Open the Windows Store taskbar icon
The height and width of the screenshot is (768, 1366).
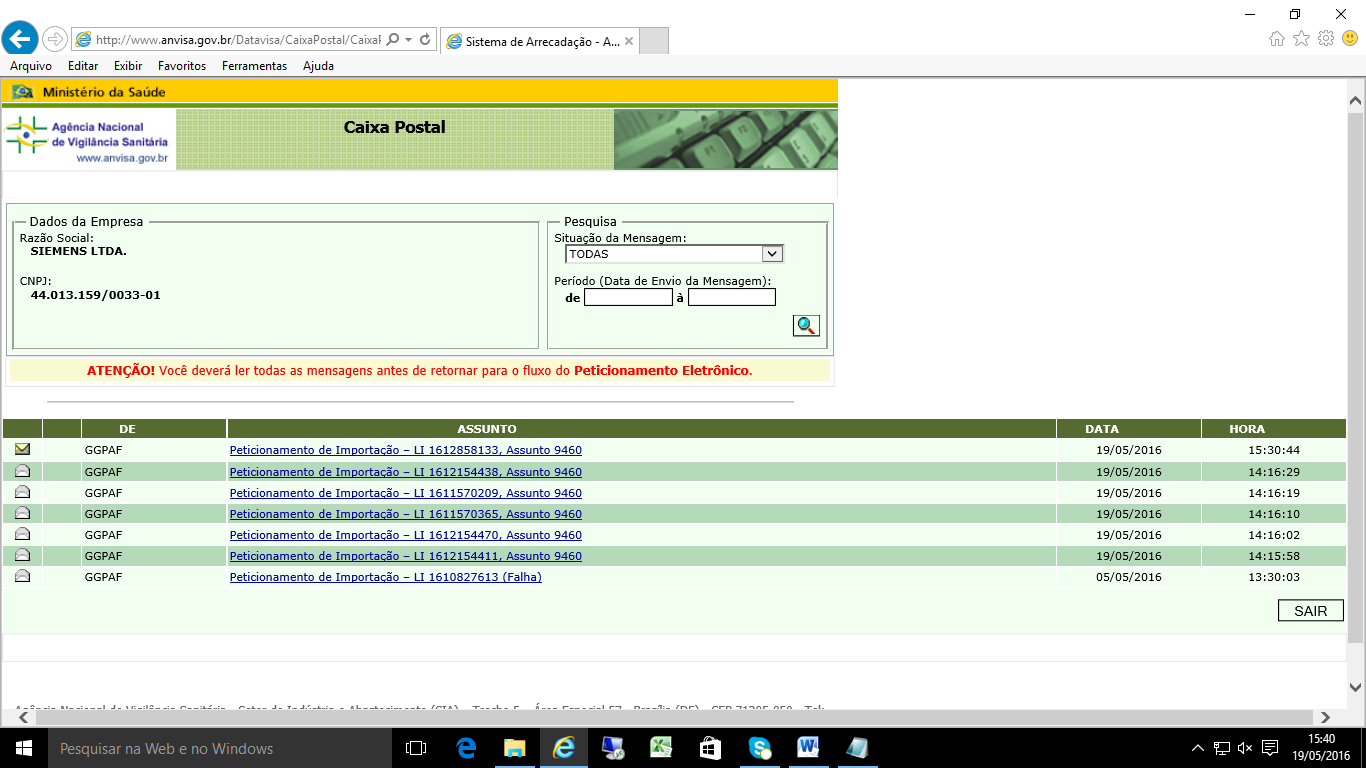pos(710,748)
